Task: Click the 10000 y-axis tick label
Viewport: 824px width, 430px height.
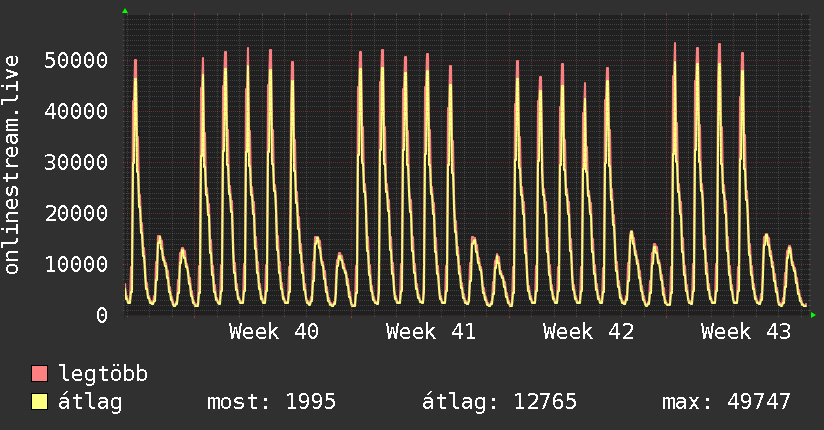Action: coord(76,264)
